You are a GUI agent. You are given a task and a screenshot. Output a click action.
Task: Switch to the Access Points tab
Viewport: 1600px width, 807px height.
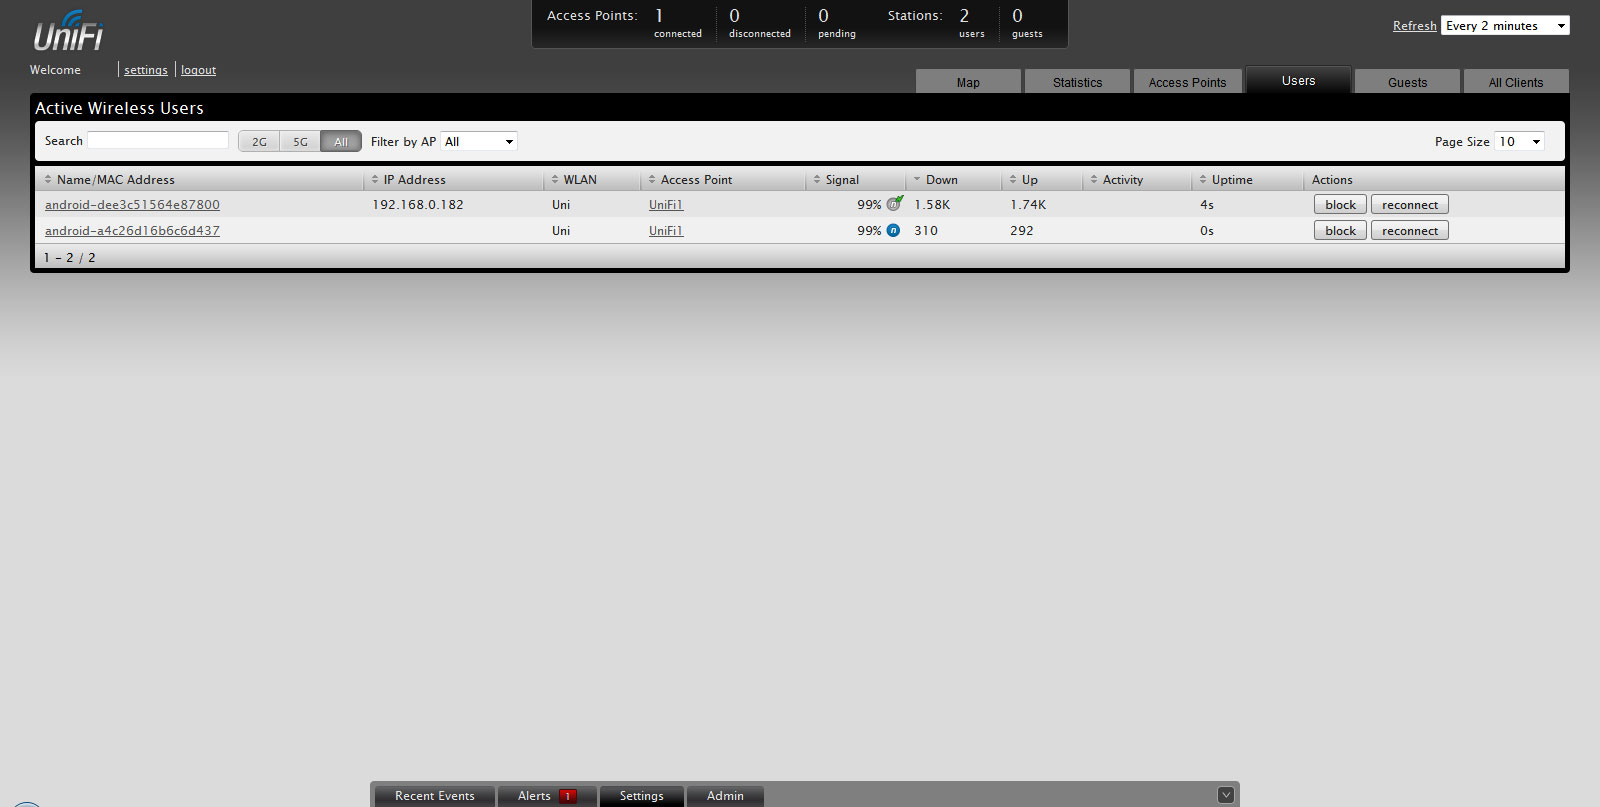click(1187, 82)
